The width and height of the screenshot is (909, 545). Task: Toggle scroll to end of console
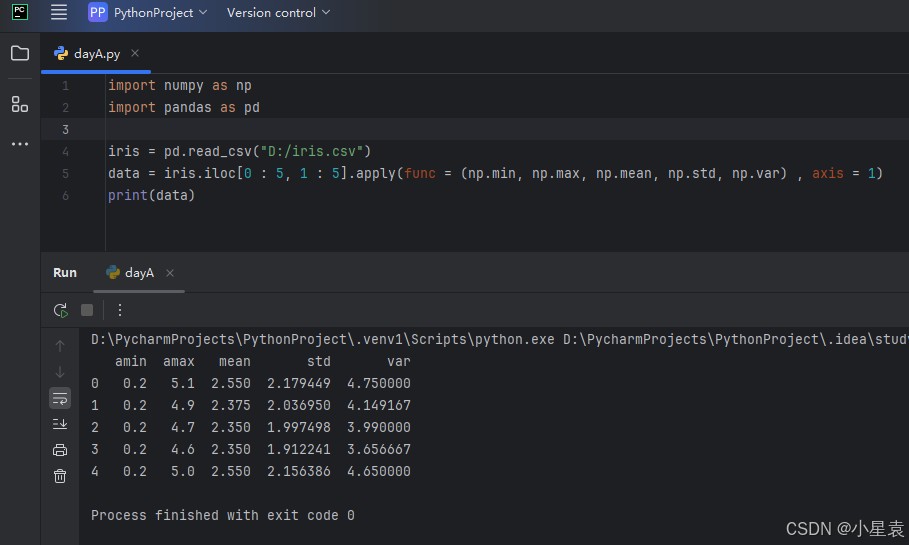coord(60,424)
